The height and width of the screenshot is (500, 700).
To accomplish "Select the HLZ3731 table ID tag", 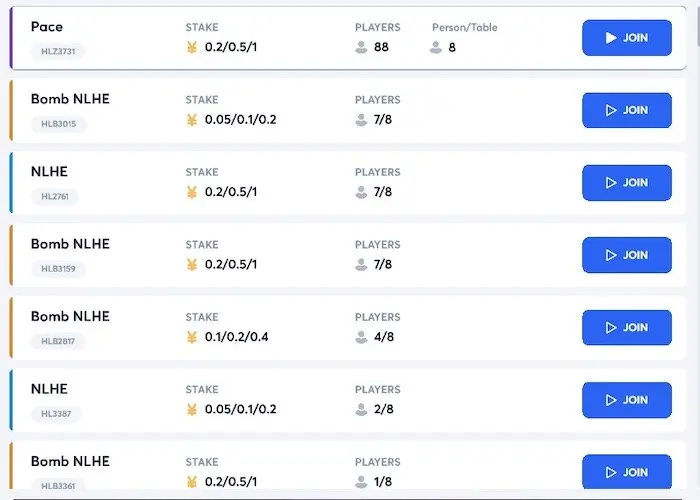I will [58, 51].
